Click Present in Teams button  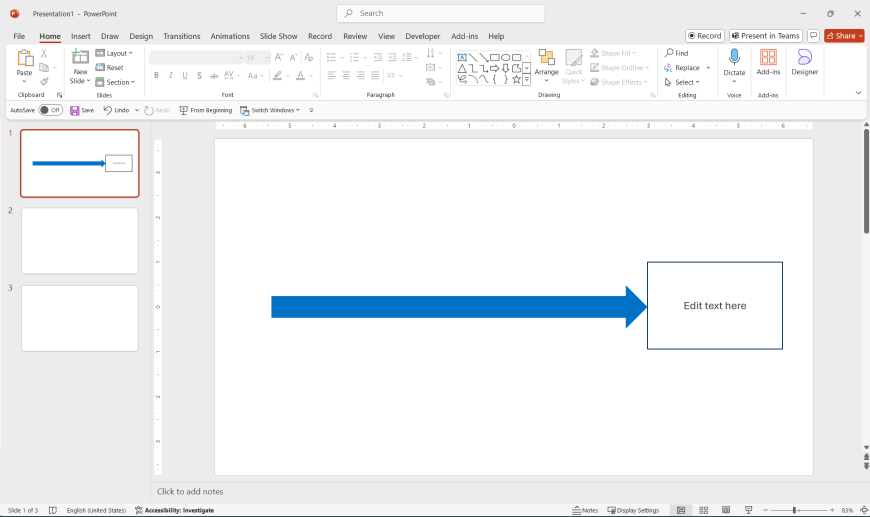[x=766, y=36]
